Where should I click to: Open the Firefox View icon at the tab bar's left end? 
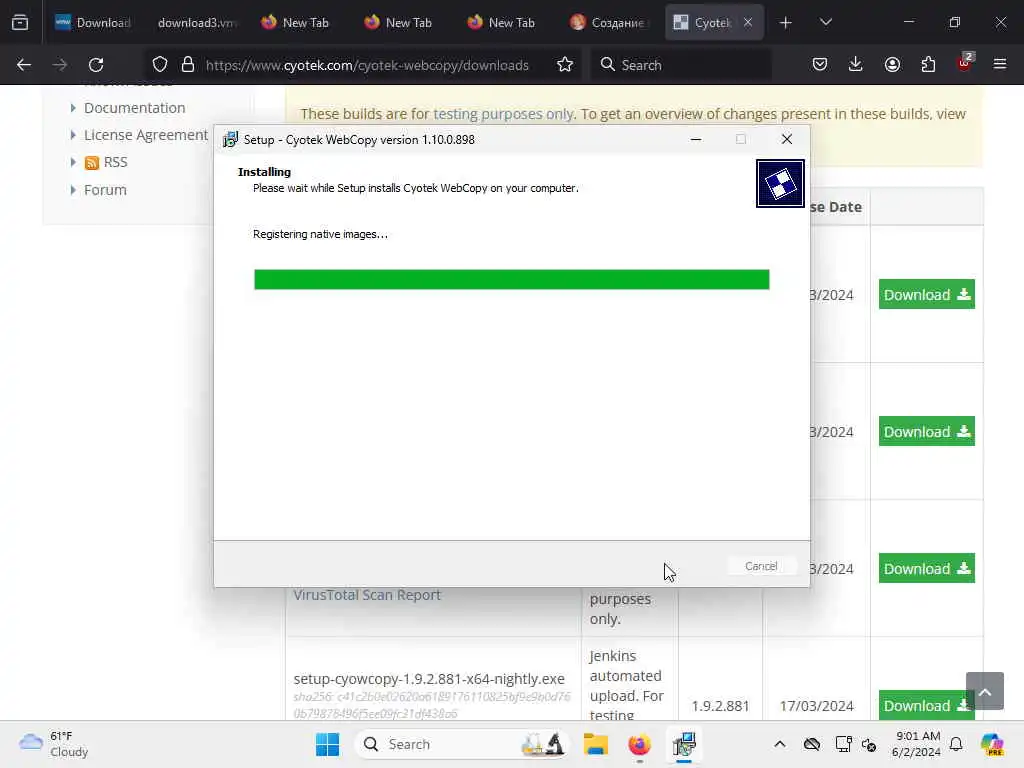pos(20,23)
